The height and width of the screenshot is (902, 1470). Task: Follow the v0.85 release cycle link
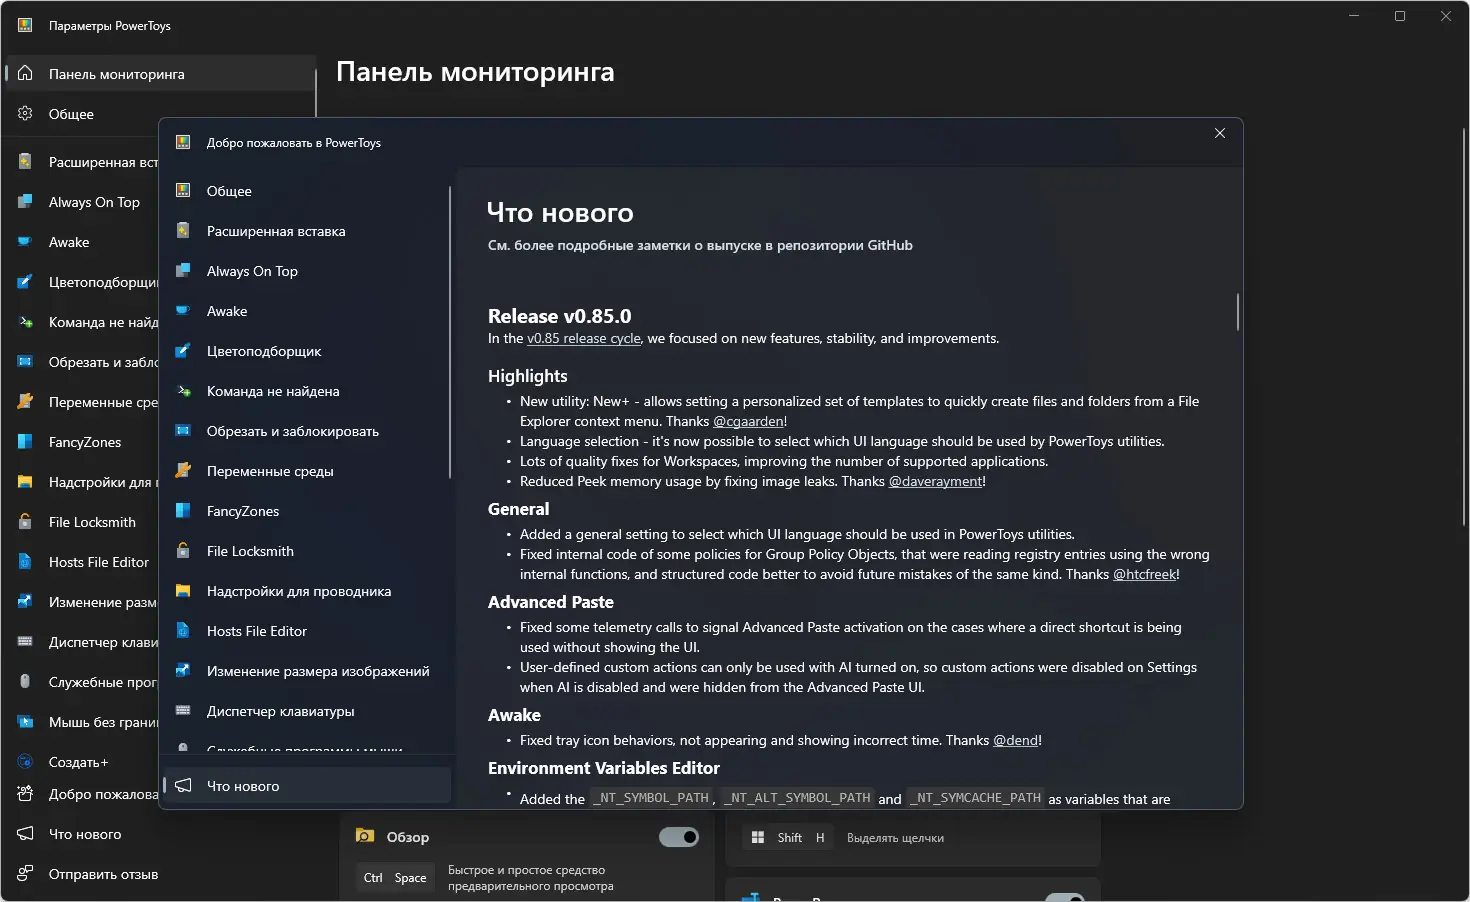click(x=584, y=339)
